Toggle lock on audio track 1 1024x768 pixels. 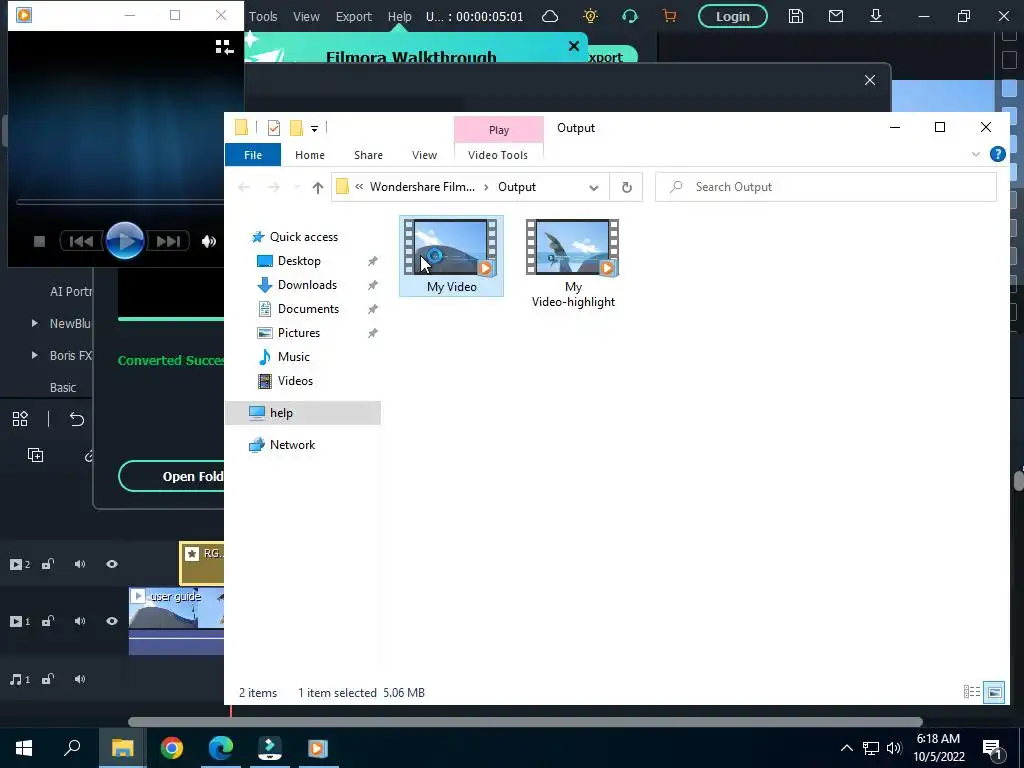(x=48, y=679)
